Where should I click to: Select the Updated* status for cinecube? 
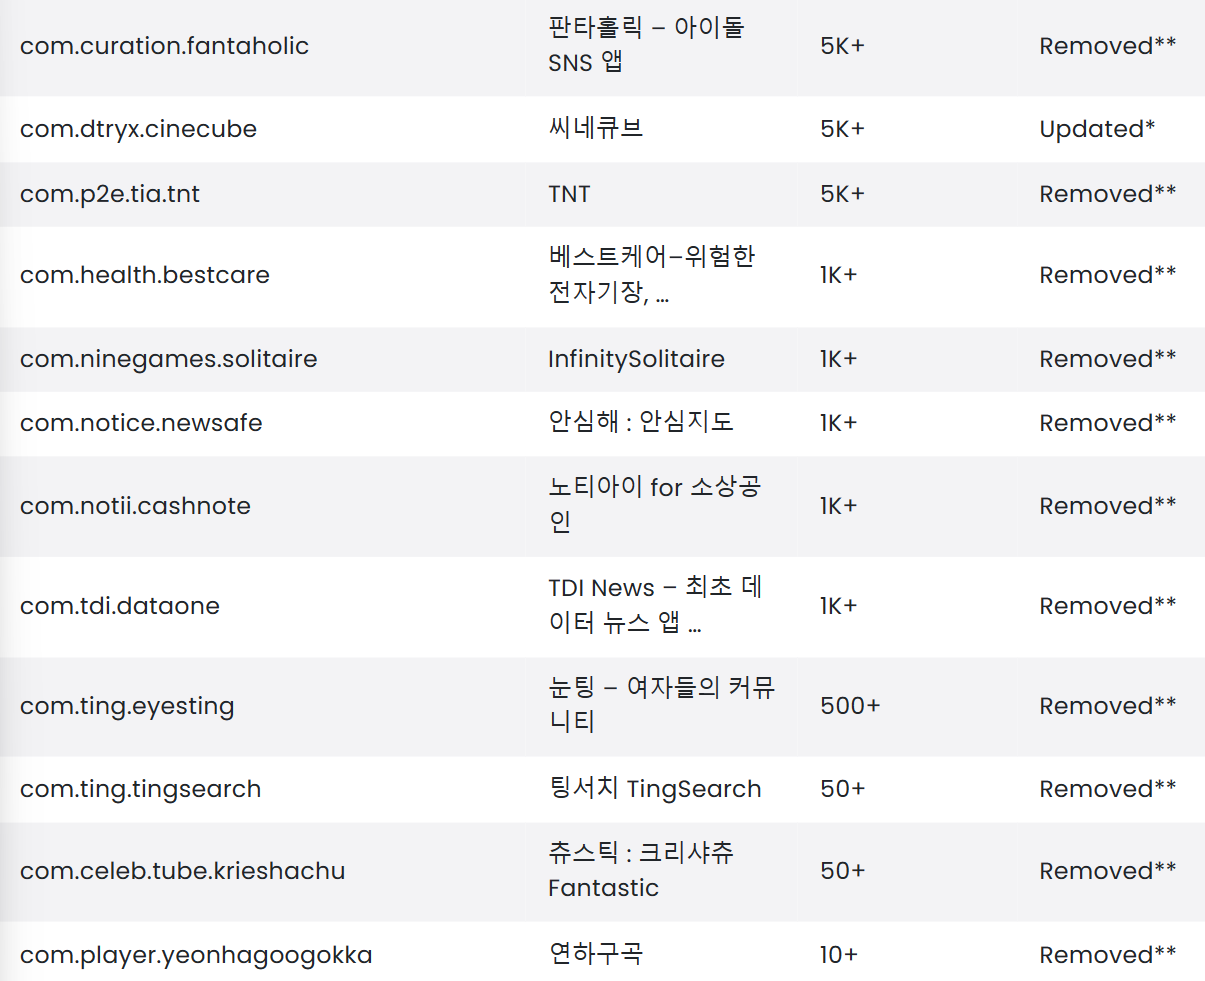[1097, 129]
